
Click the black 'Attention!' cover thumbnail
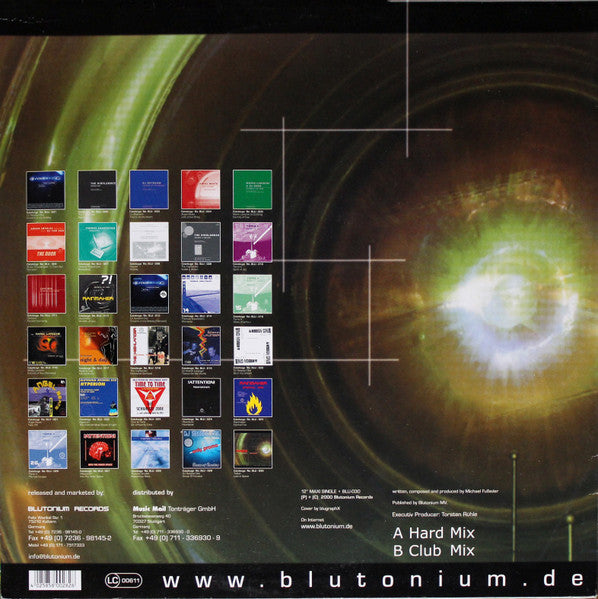pos(201,398)
